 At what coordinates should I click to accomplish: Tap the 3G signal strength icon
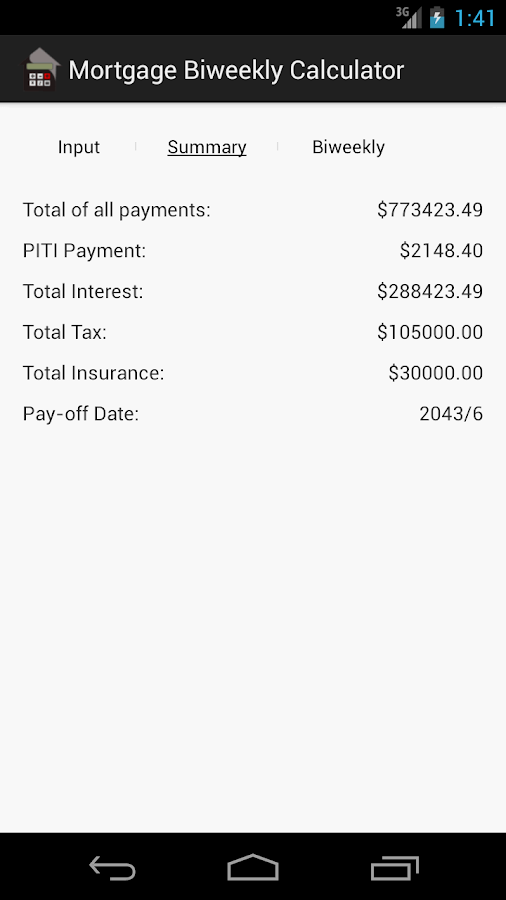click(x=408, y=17)
